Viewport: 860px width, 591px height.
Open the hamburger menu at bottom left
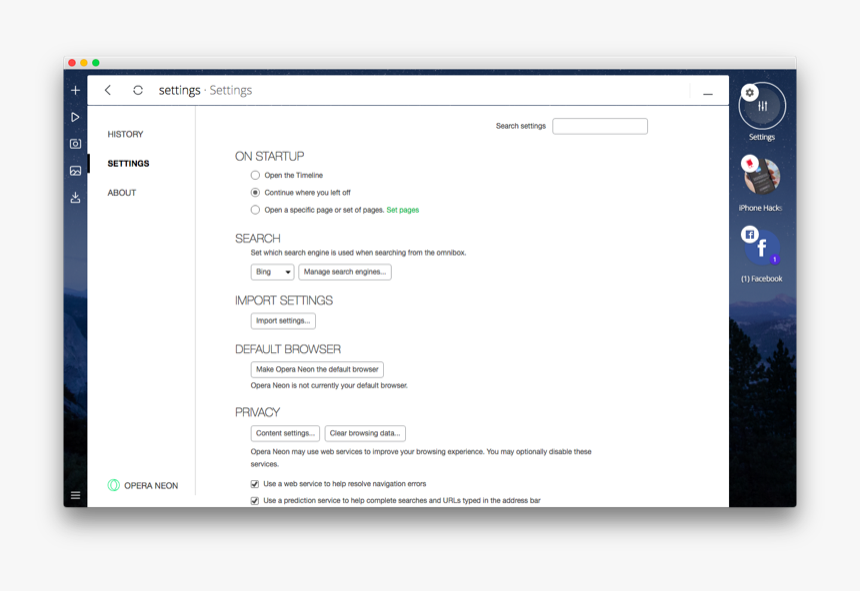coord(76,495)
